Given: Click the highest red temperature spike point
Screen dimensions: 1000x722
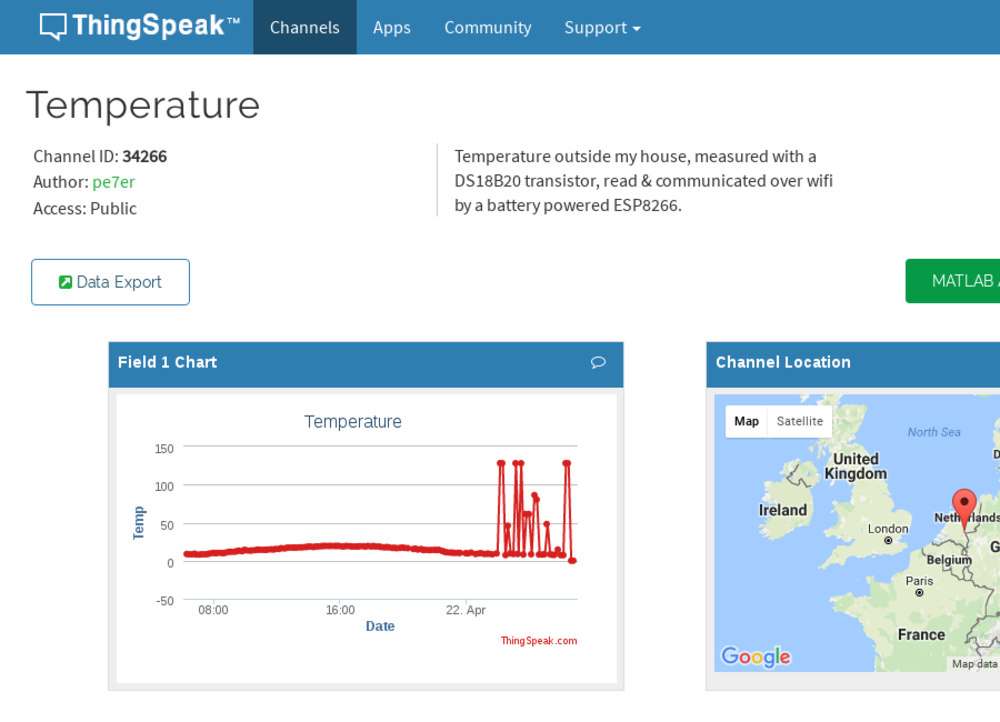Looking at the screenshot, I should pos(501,463).
